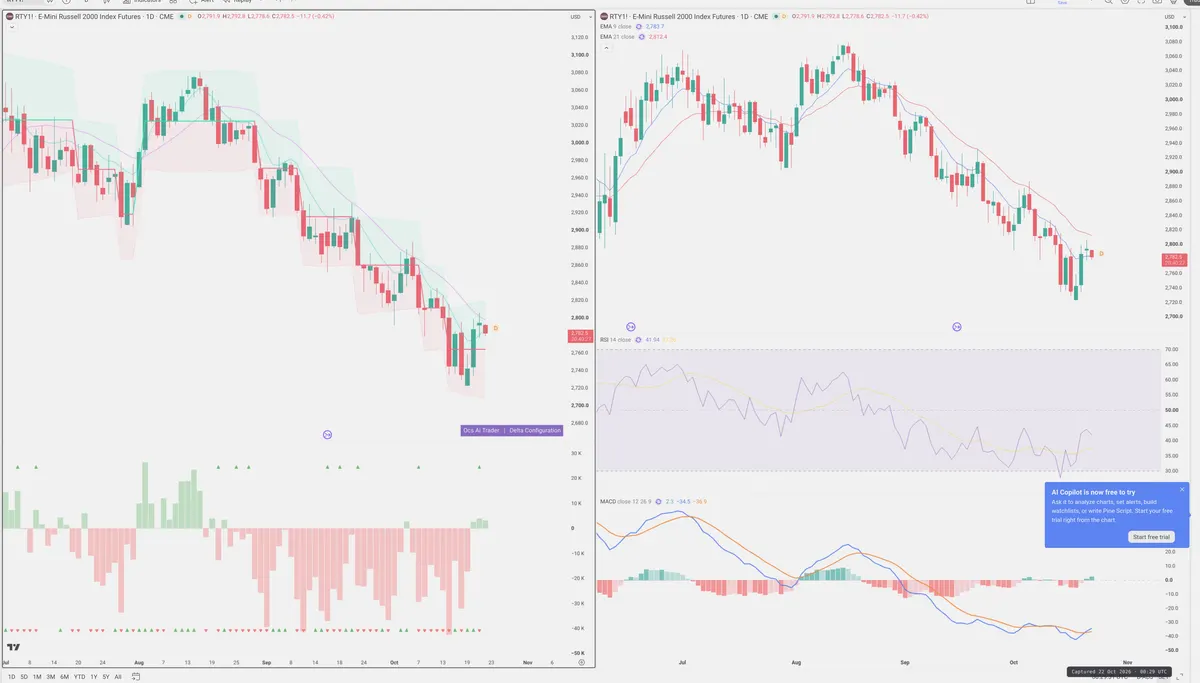This screenshot has height=683, width=1200.
Task: Set range to 6M
Action: point(64,677)
